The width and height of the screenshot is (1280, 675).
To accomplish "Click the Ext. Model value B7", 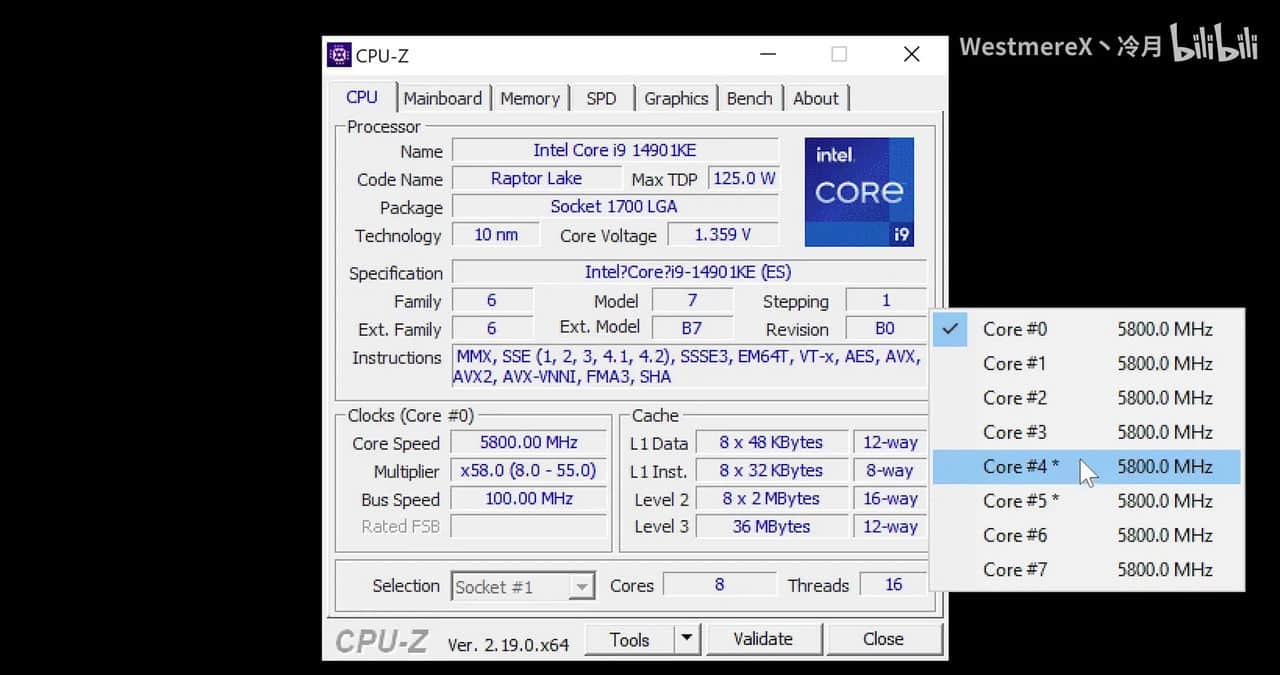I will (x=692, y=328).
